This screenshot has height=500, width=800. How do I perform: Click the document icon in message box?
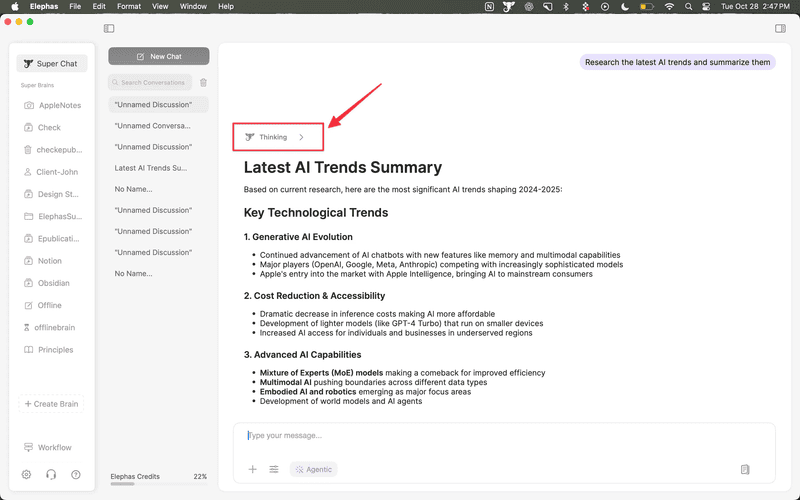tap(745, 469)
